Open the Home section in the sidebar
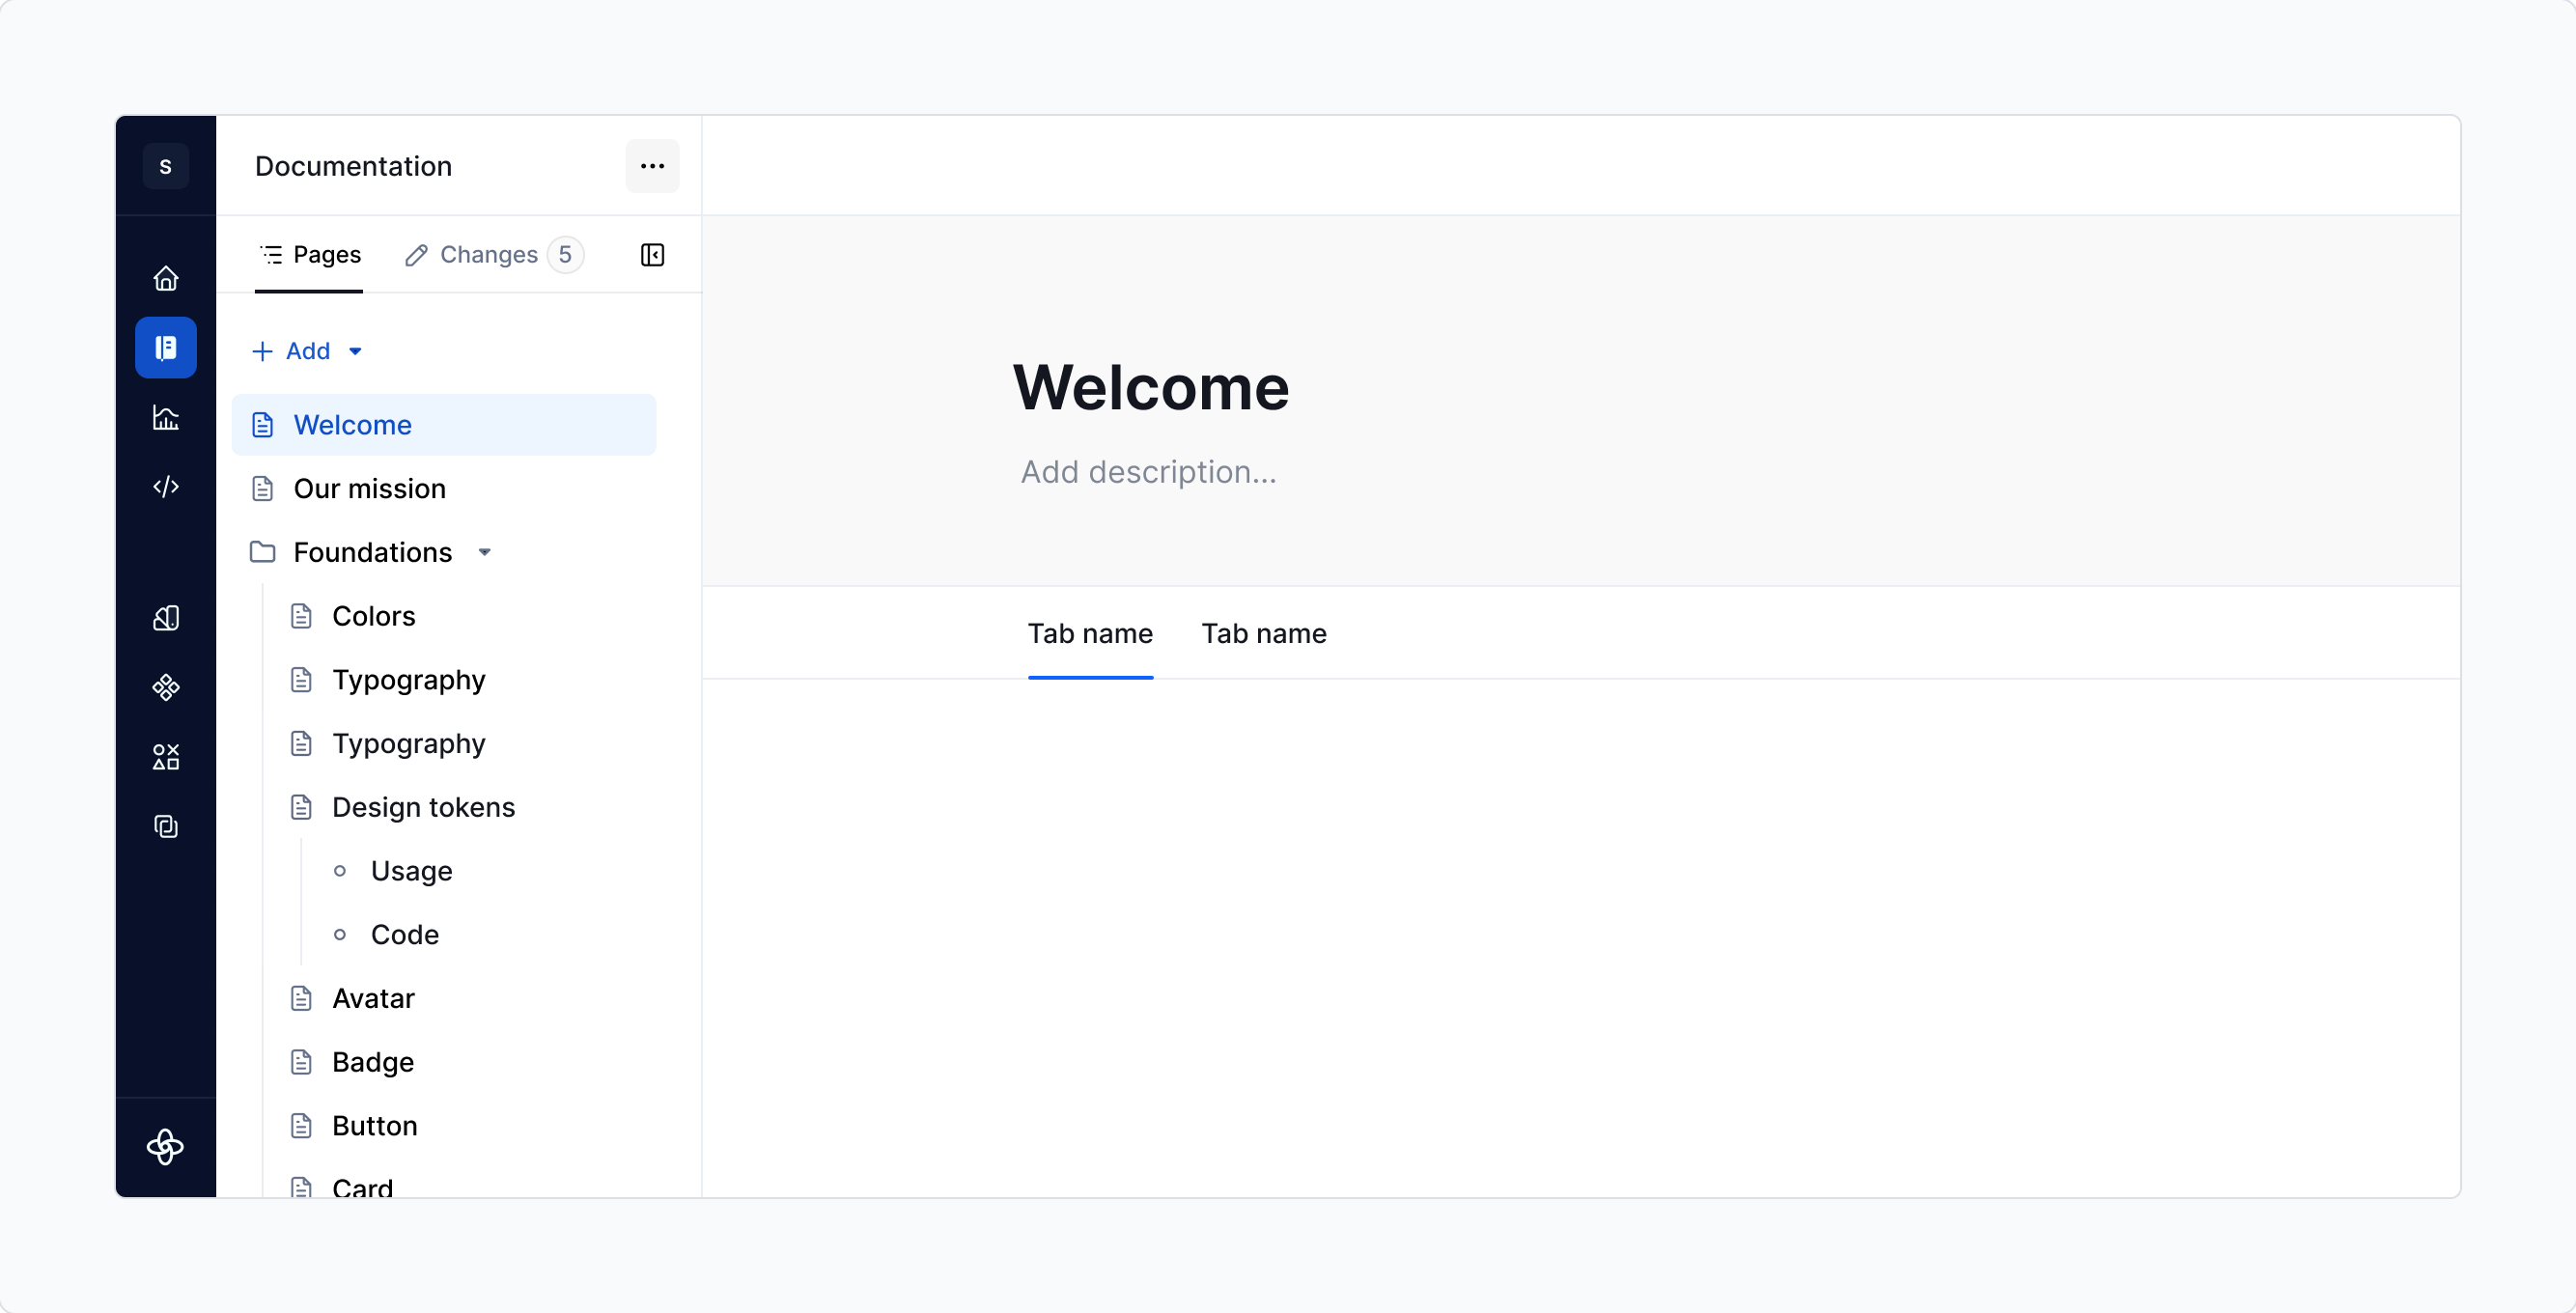The height and width of the screenshot is (1313, 2576). (165, 277)
